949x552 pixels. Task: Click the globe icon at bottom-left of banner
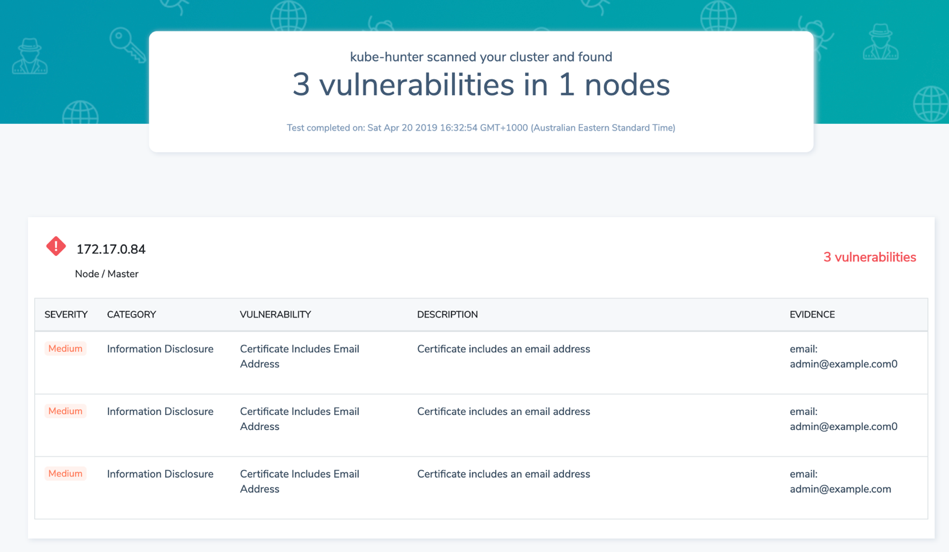[x=80, y=112]
